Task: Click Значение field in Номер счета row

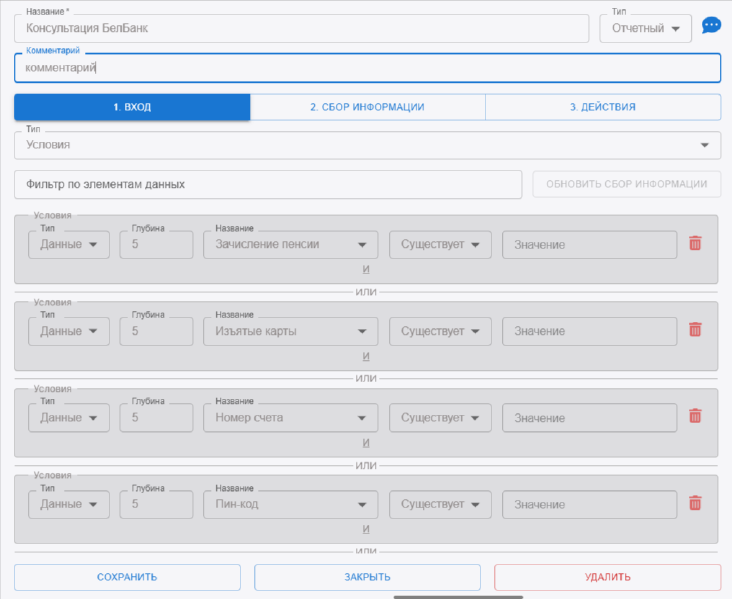Action: [x=589, y=418]
